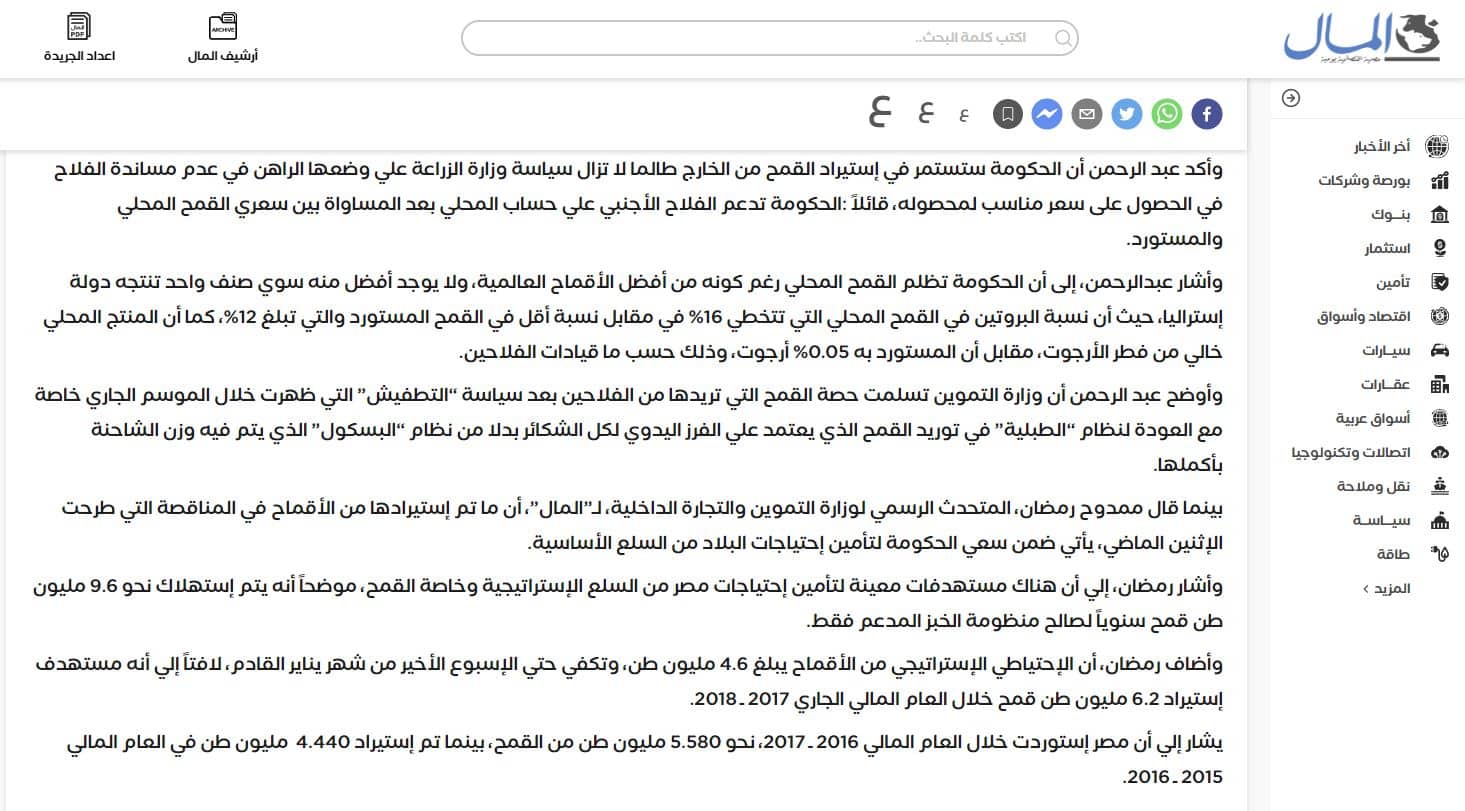The image size is (1465, 811).
Task: Open the بورصة وشركات category
Action: (1380, 180)
